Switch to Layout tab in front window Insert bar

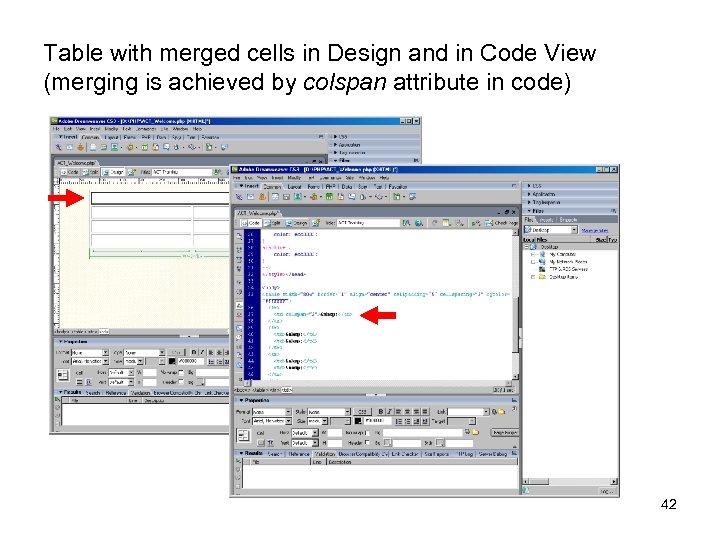(x=294, y=186)
